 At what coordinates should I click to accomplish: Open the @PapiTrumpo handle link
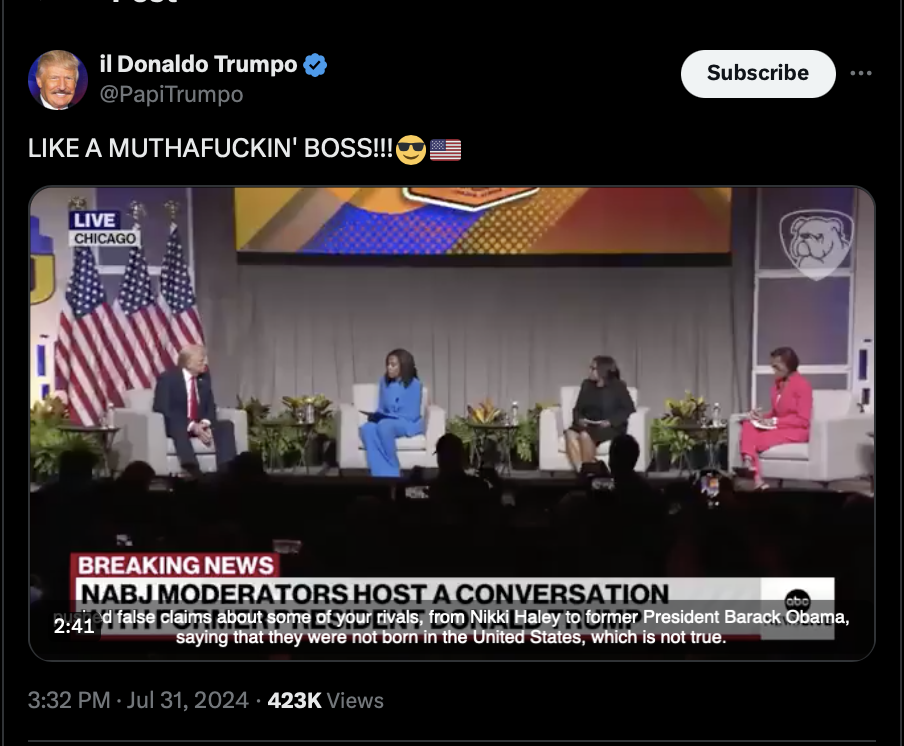click(171, 94)
